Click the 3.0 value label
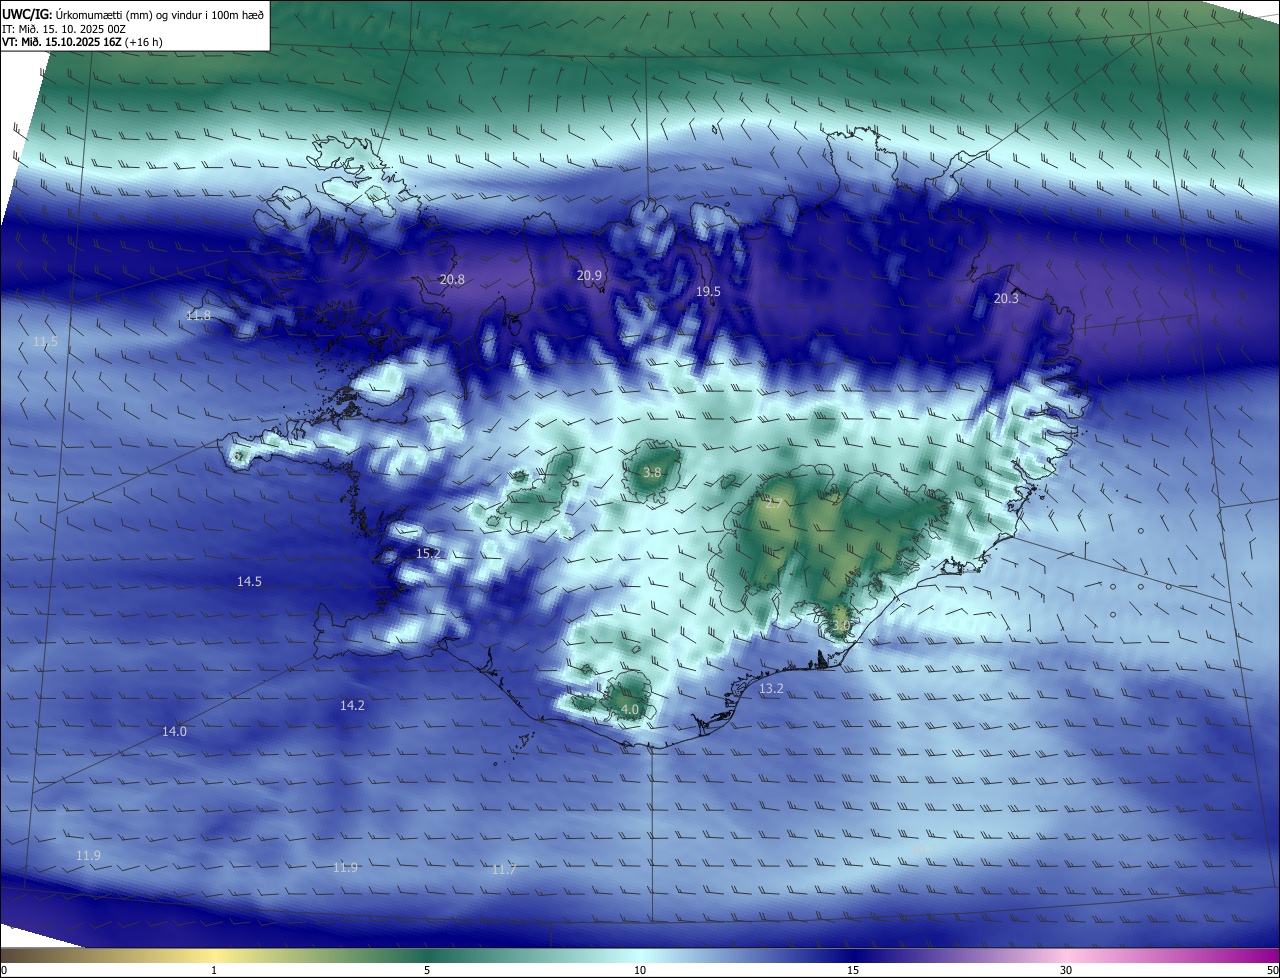 (x=840, y=626)
